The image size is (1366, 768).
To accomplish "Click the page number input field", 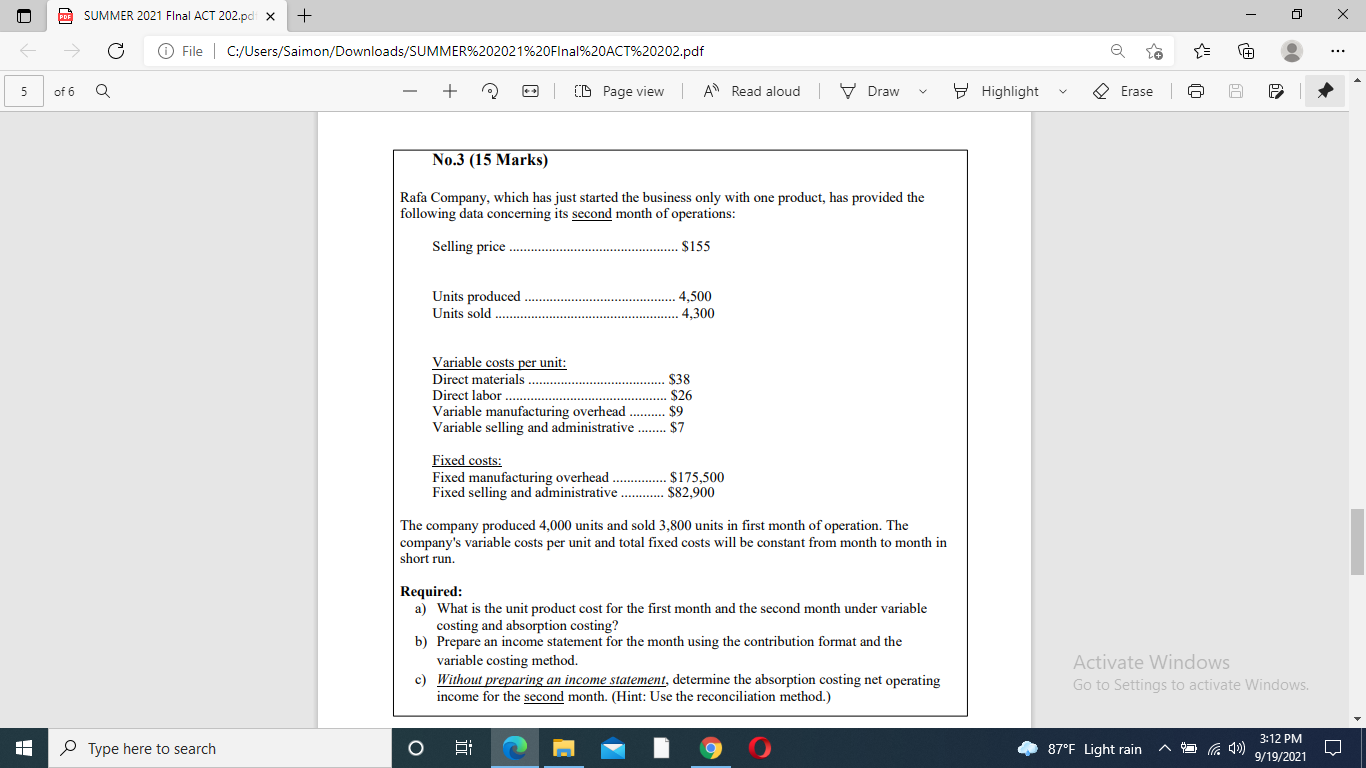I will pyautogui.click(x=23, y=91).
